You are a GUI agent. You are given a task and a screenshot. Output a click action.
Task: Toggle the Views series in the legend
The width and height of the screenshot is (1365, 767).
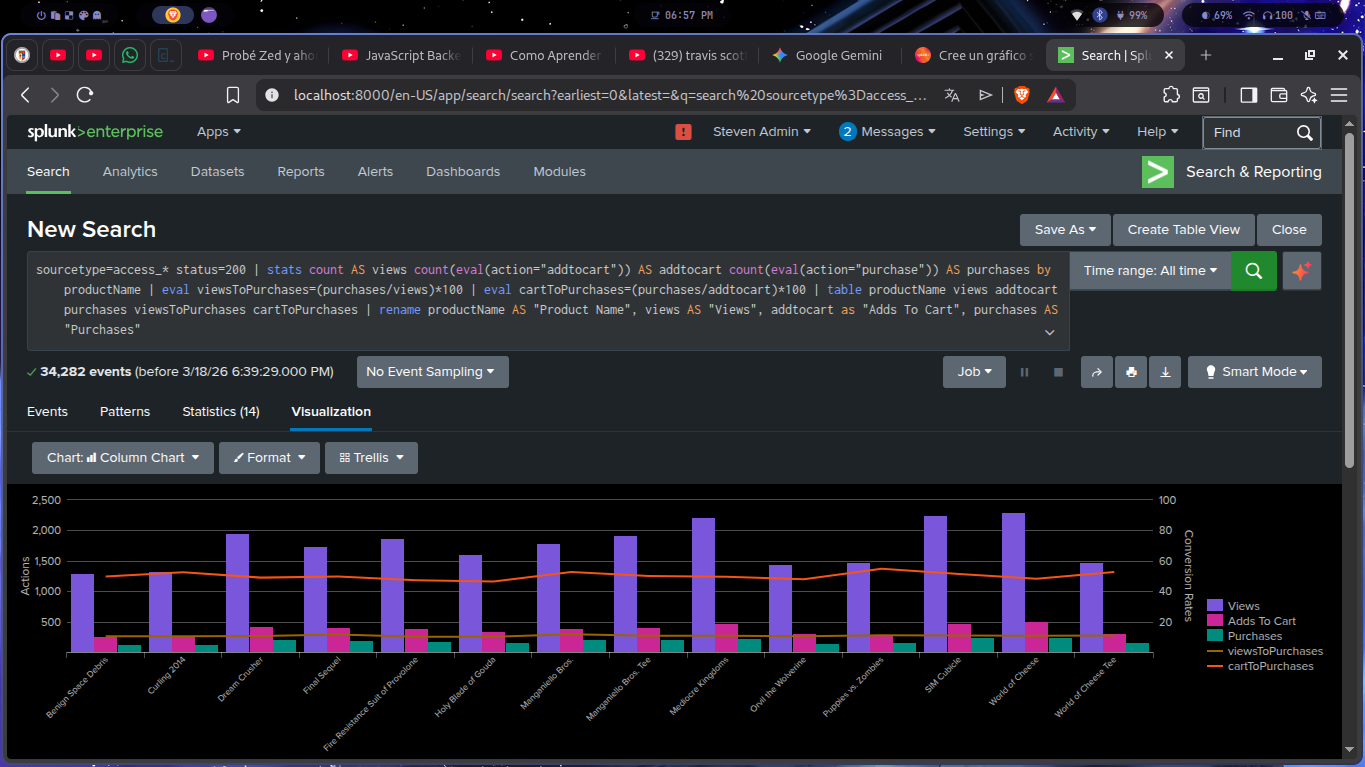click(x=1243, y=606)
